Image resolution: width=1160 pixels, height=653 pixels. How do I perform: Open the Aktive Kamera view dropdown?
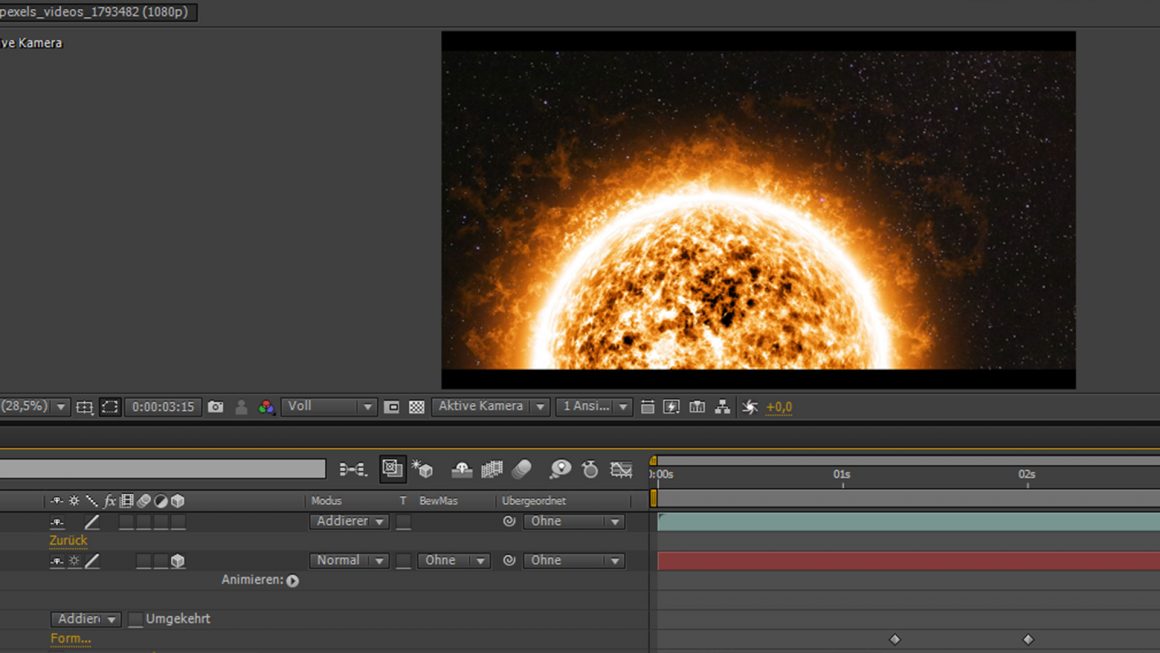(490, 407)
